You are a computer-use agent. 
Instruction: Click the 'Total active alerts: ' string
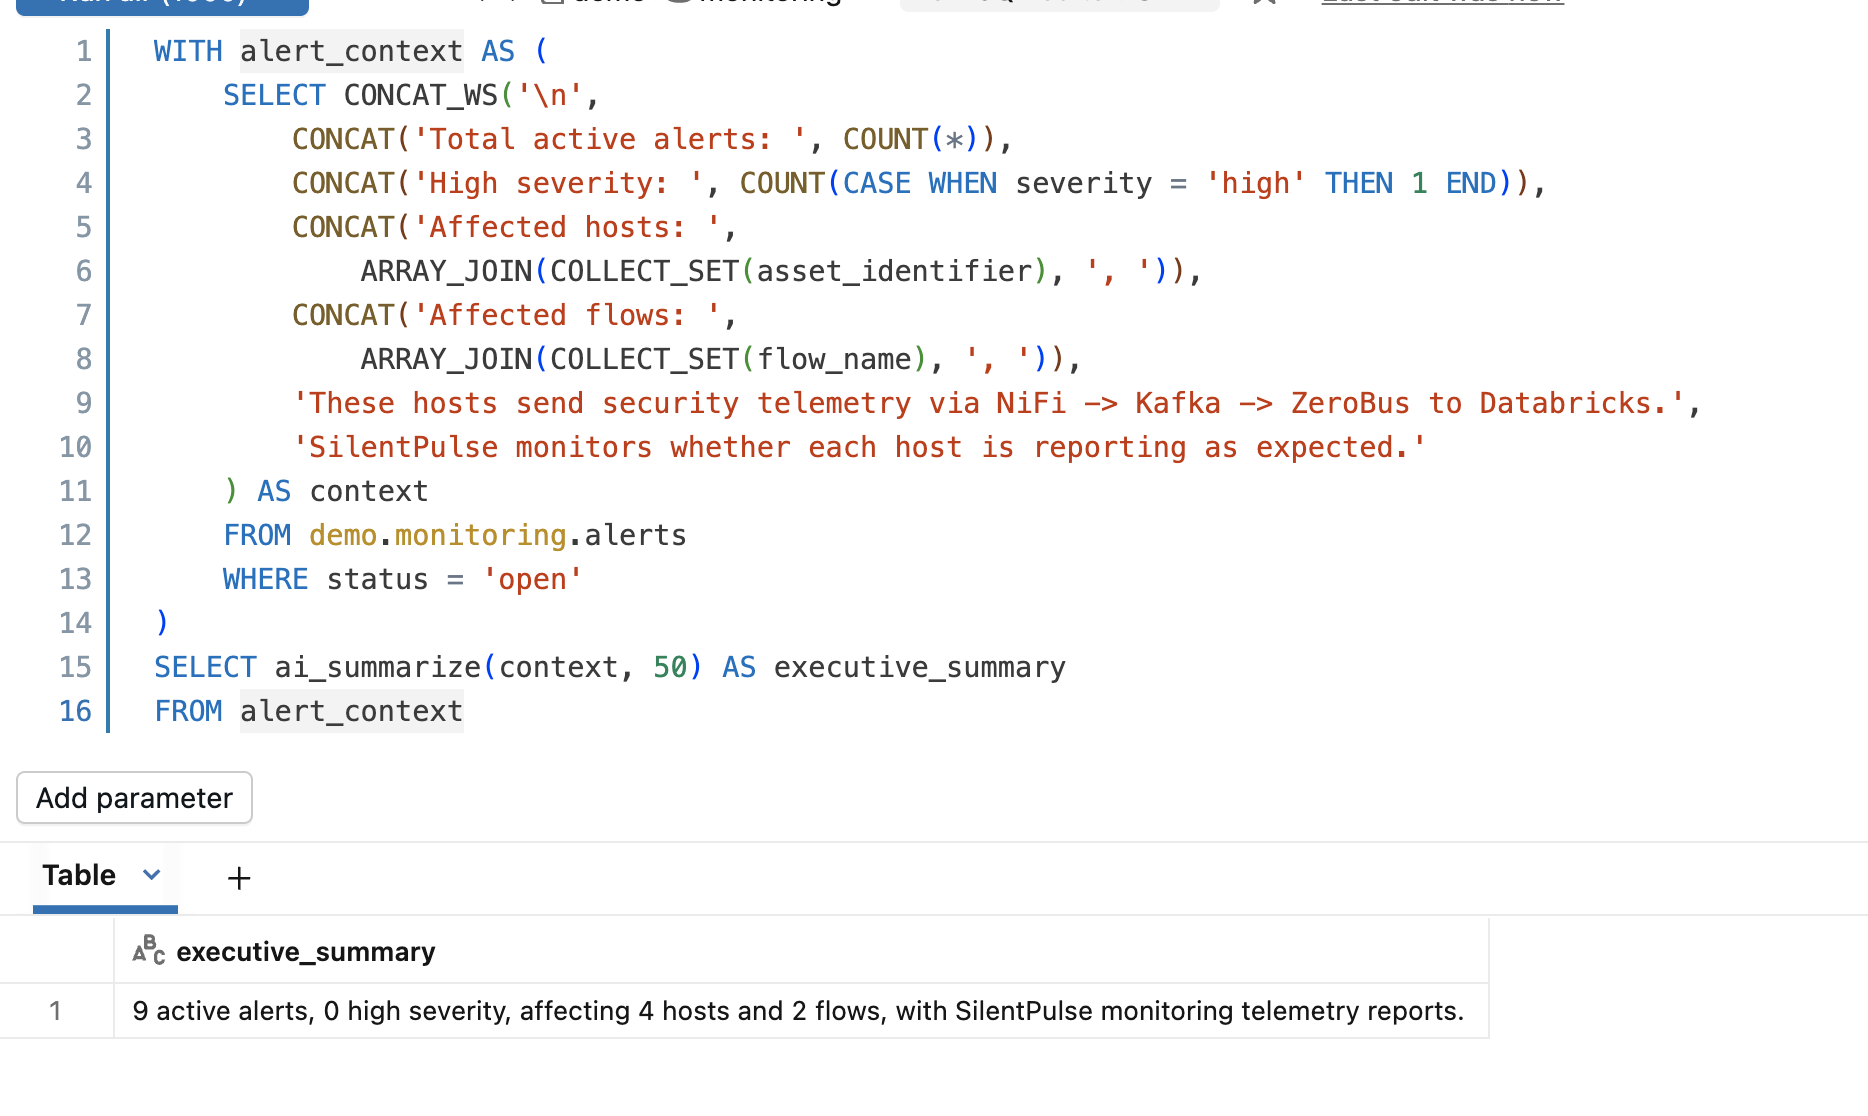[610, 139]
